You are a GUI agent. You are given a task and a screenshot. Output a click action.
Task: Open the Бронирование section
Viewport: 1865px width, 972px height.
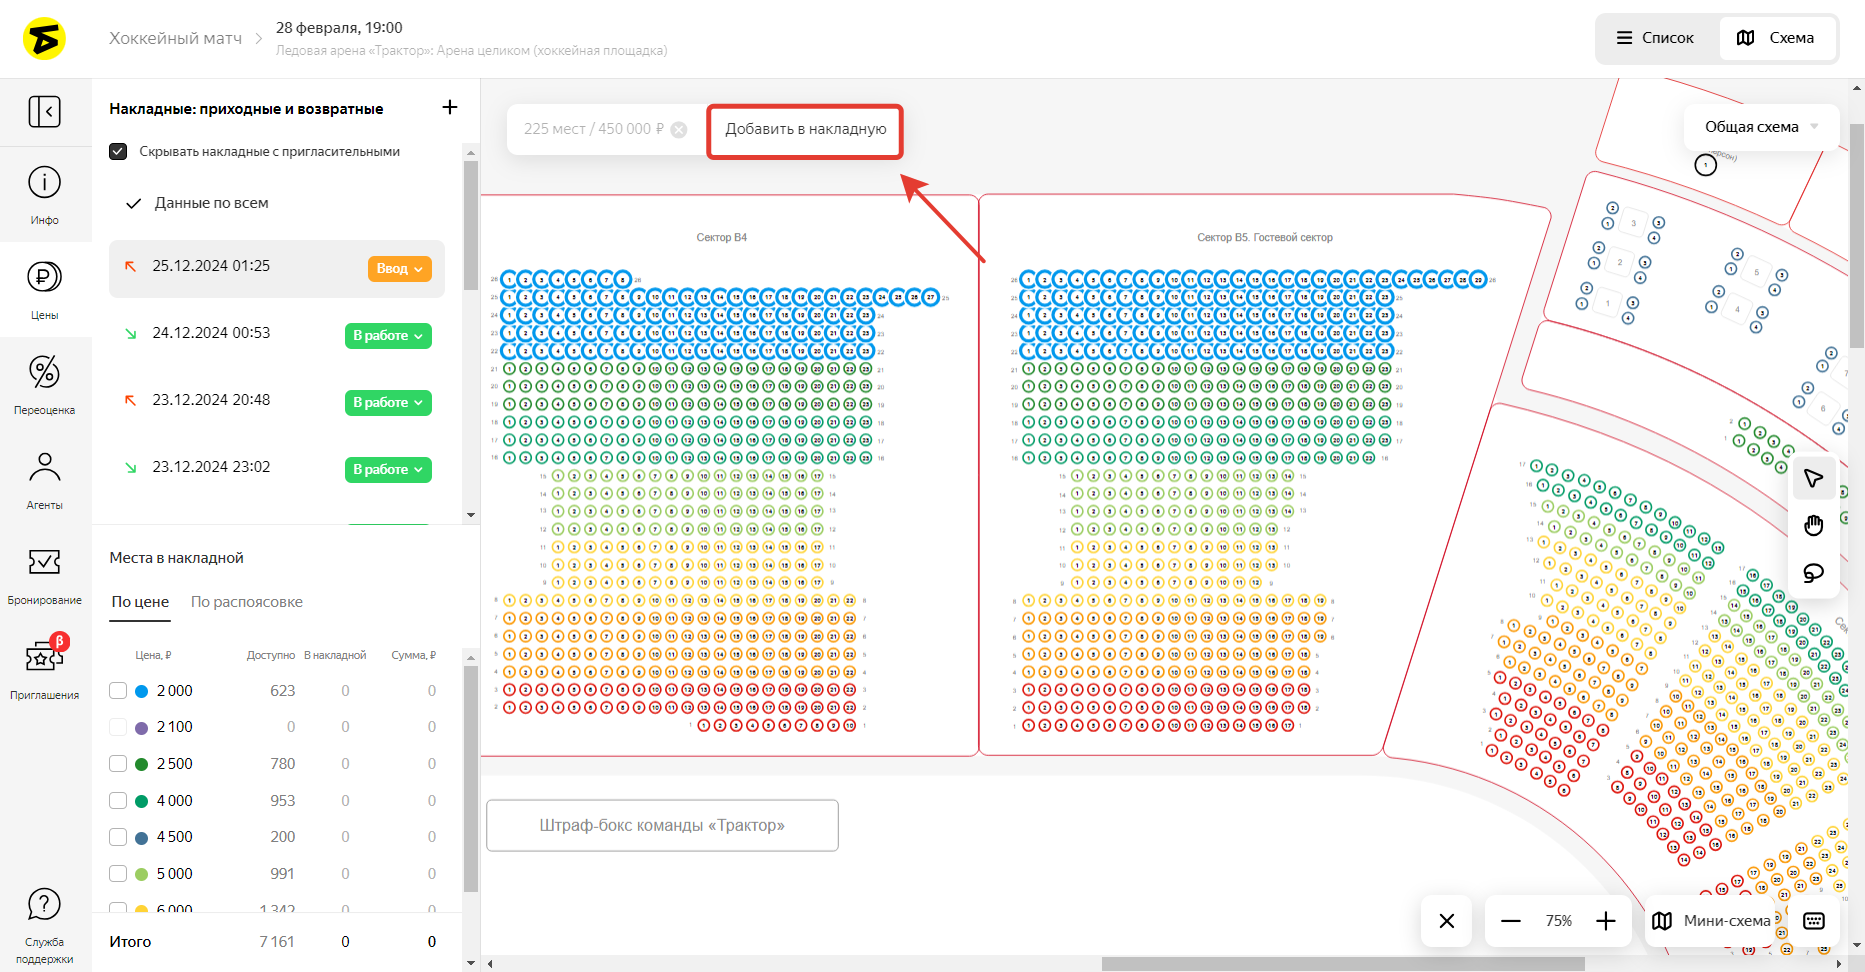[x=44, y=574]
